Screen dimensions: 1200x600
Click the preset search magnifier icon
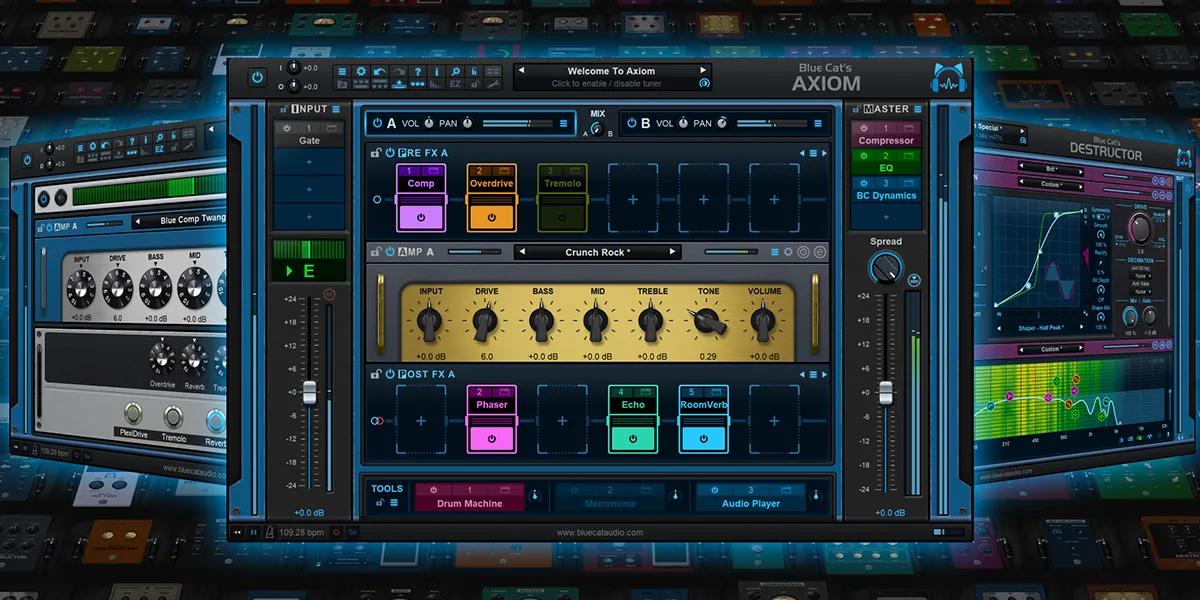pos(455,70)
